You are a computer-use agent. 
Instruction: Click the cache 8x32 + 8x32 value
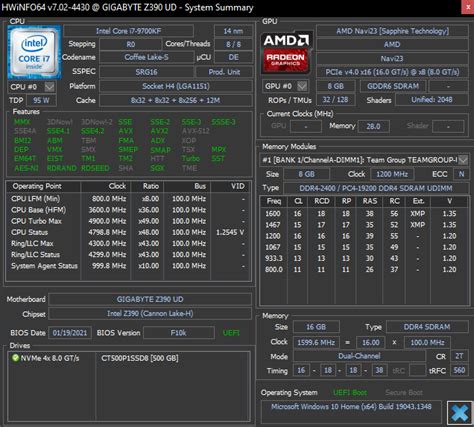pos(176,100)
